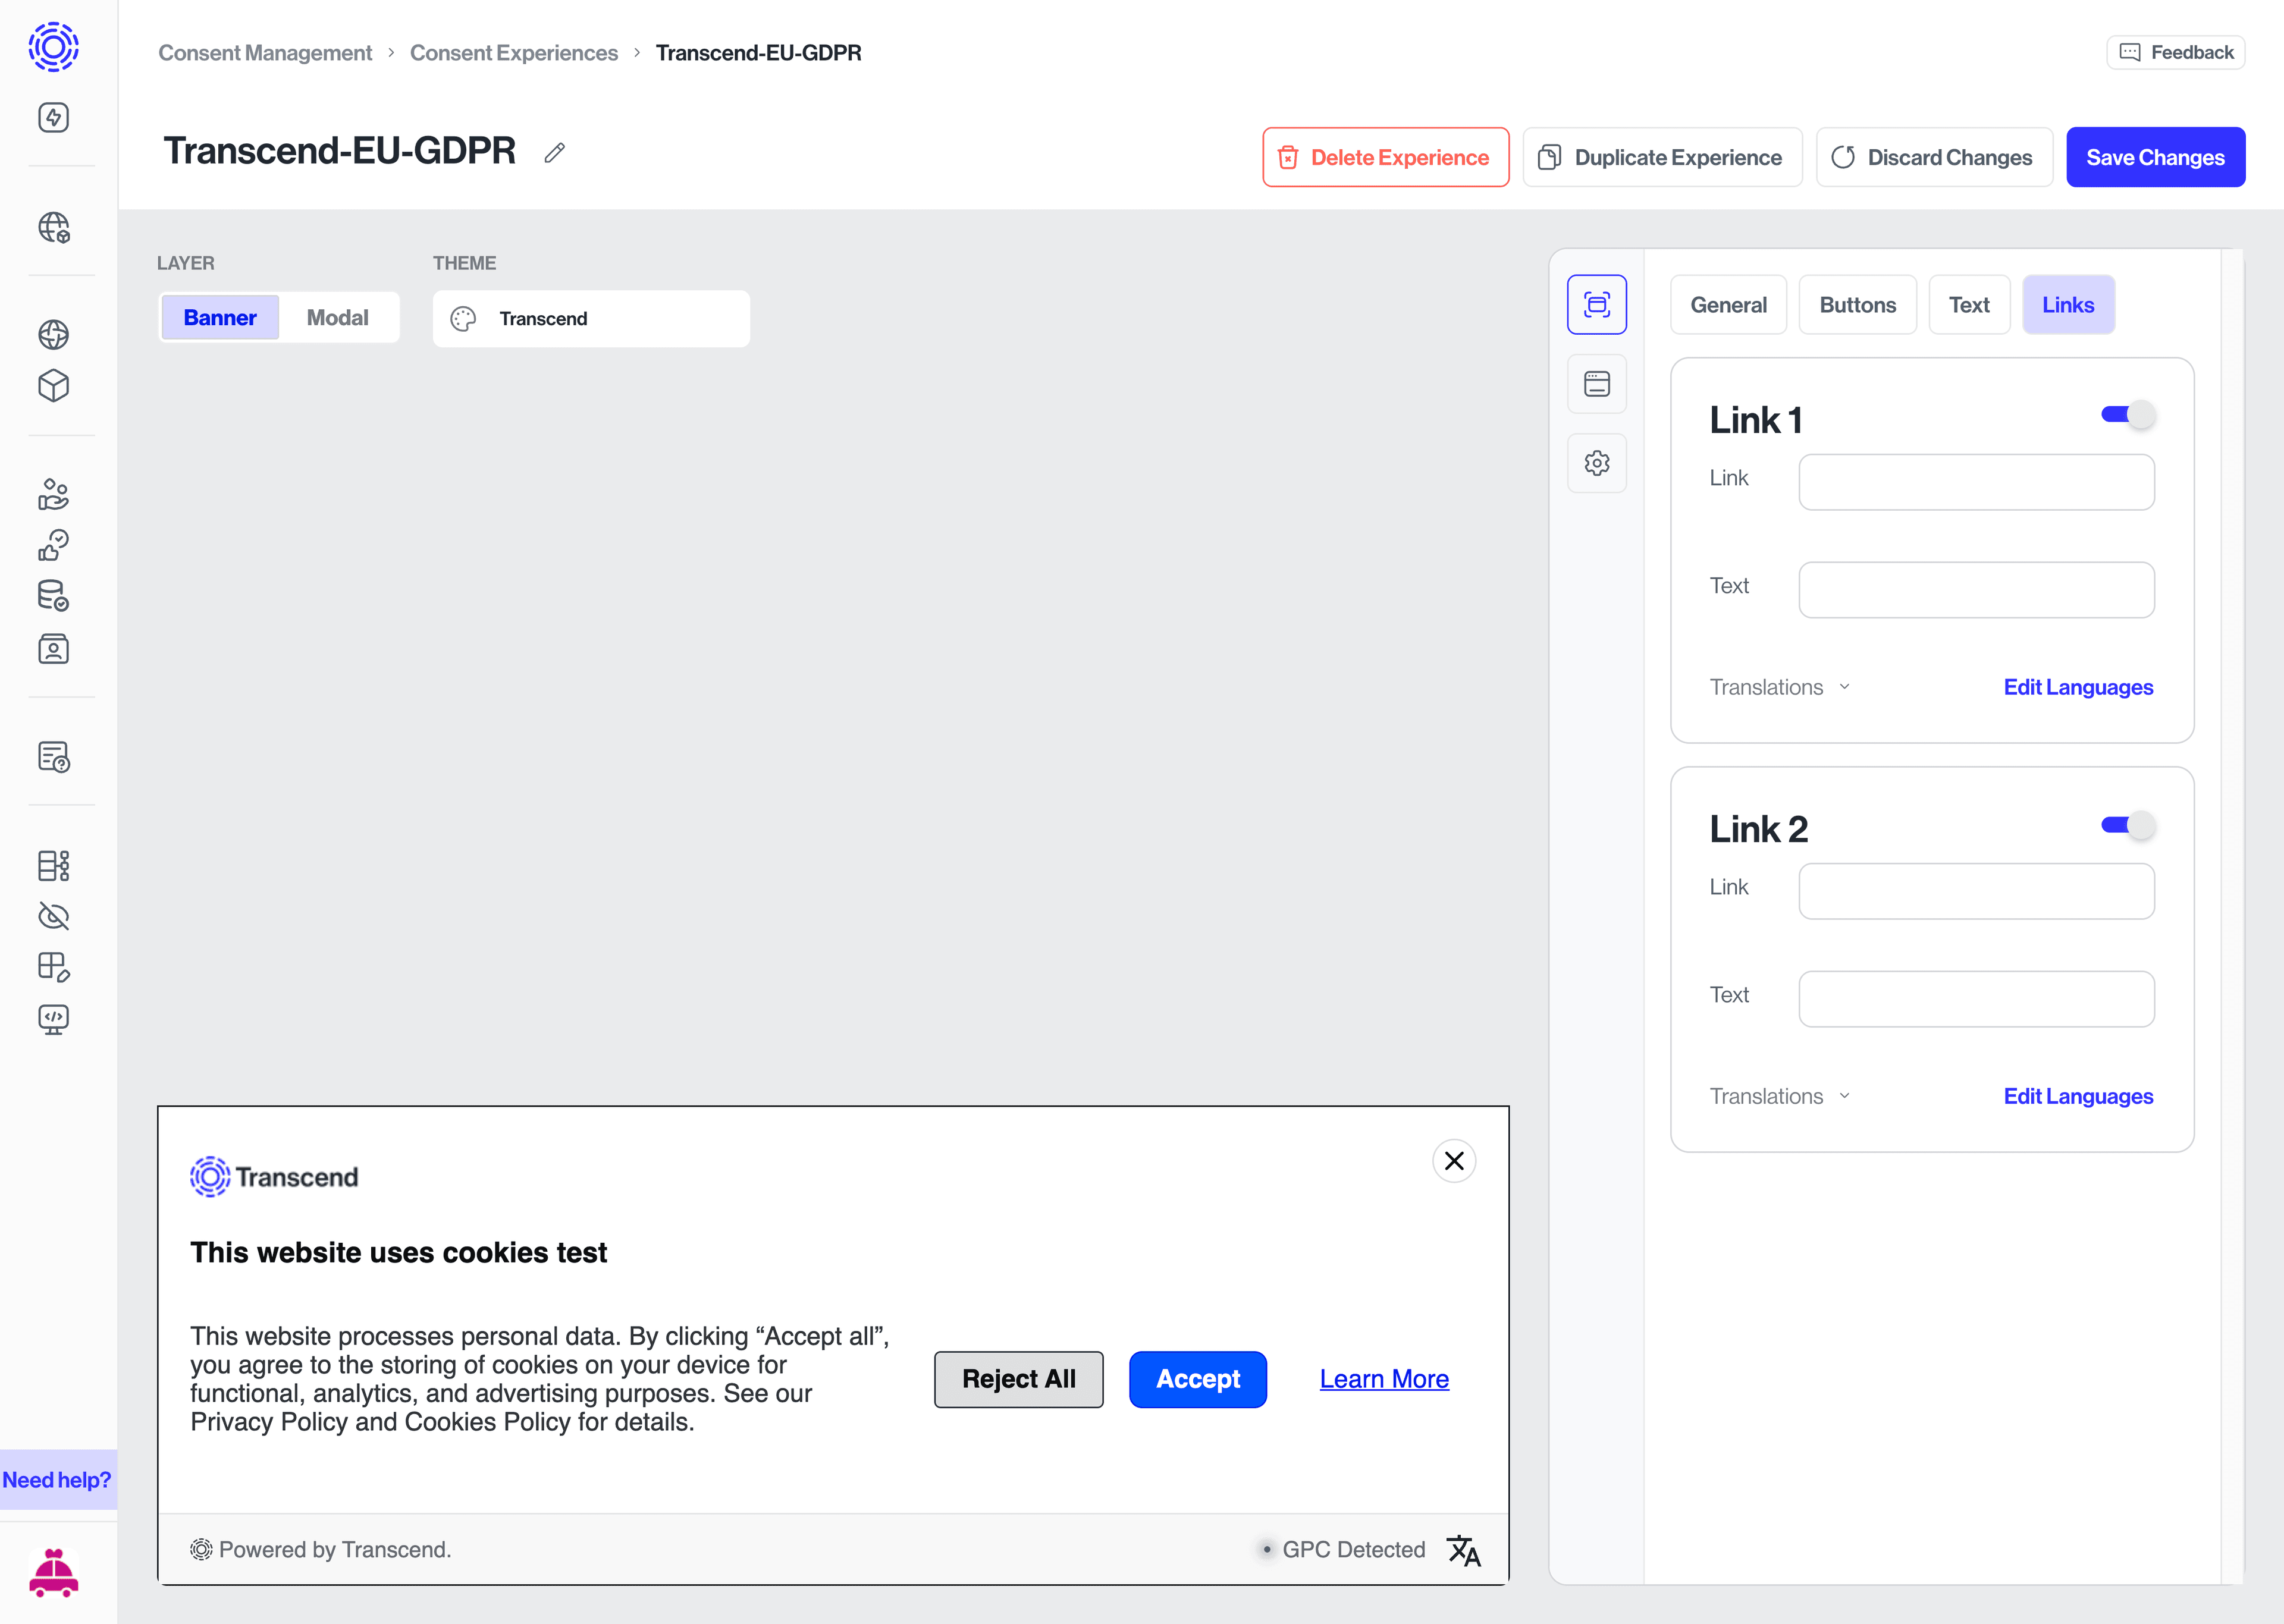Open the thumbs-up consent section in sidebar
The image size is (2284, 1624).
coord(53,545)
